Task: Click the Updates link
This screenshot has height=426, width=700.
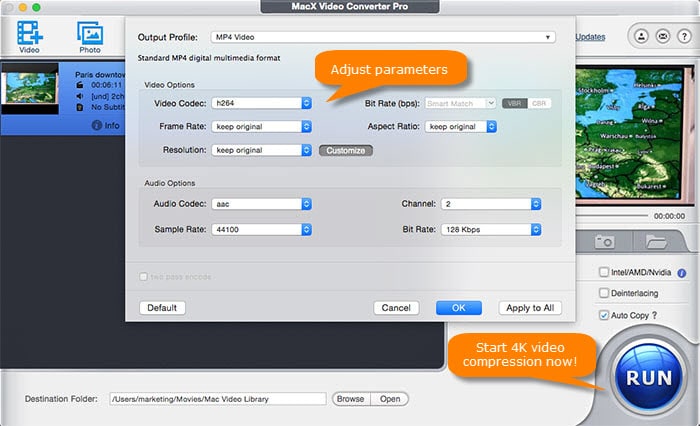Action: point(590,37)
